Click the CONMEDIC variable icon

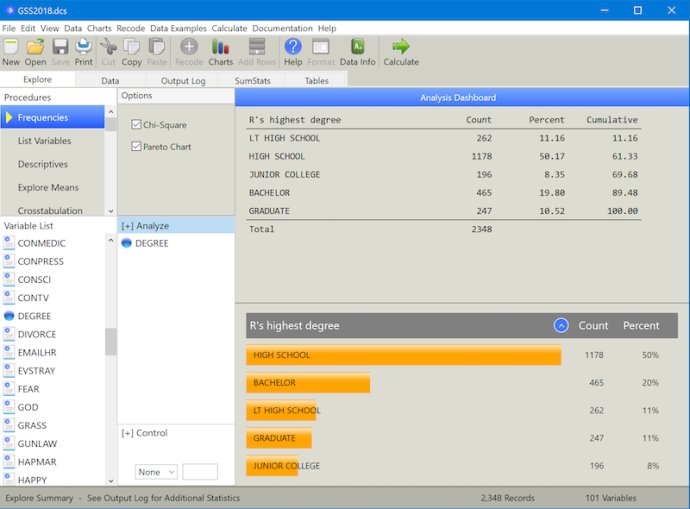tap(9, 243)
